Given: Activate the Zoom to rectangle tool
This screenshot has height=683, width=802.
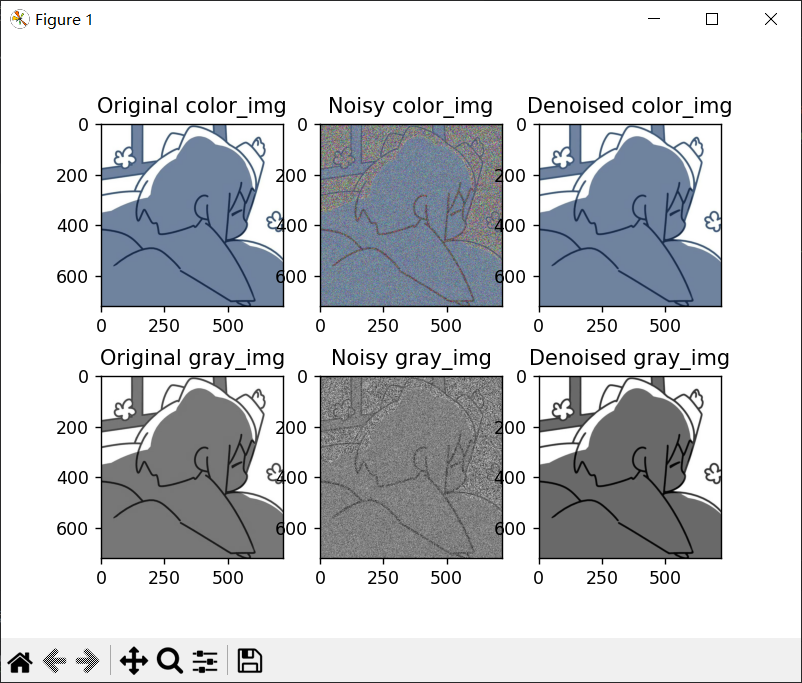Looking at the screenshot, I should tap(169, 660).
